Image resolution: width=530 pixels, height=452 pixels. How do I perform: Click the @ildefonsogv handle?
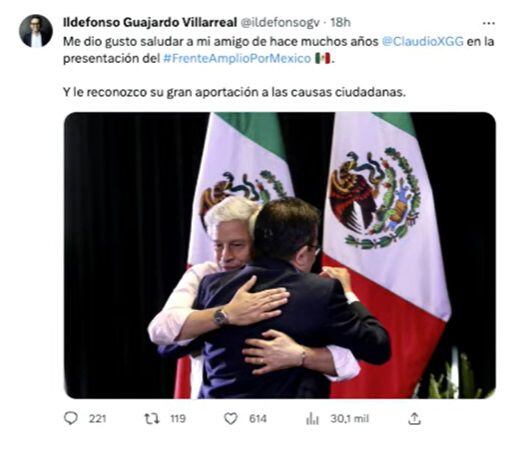coord(280,23)
